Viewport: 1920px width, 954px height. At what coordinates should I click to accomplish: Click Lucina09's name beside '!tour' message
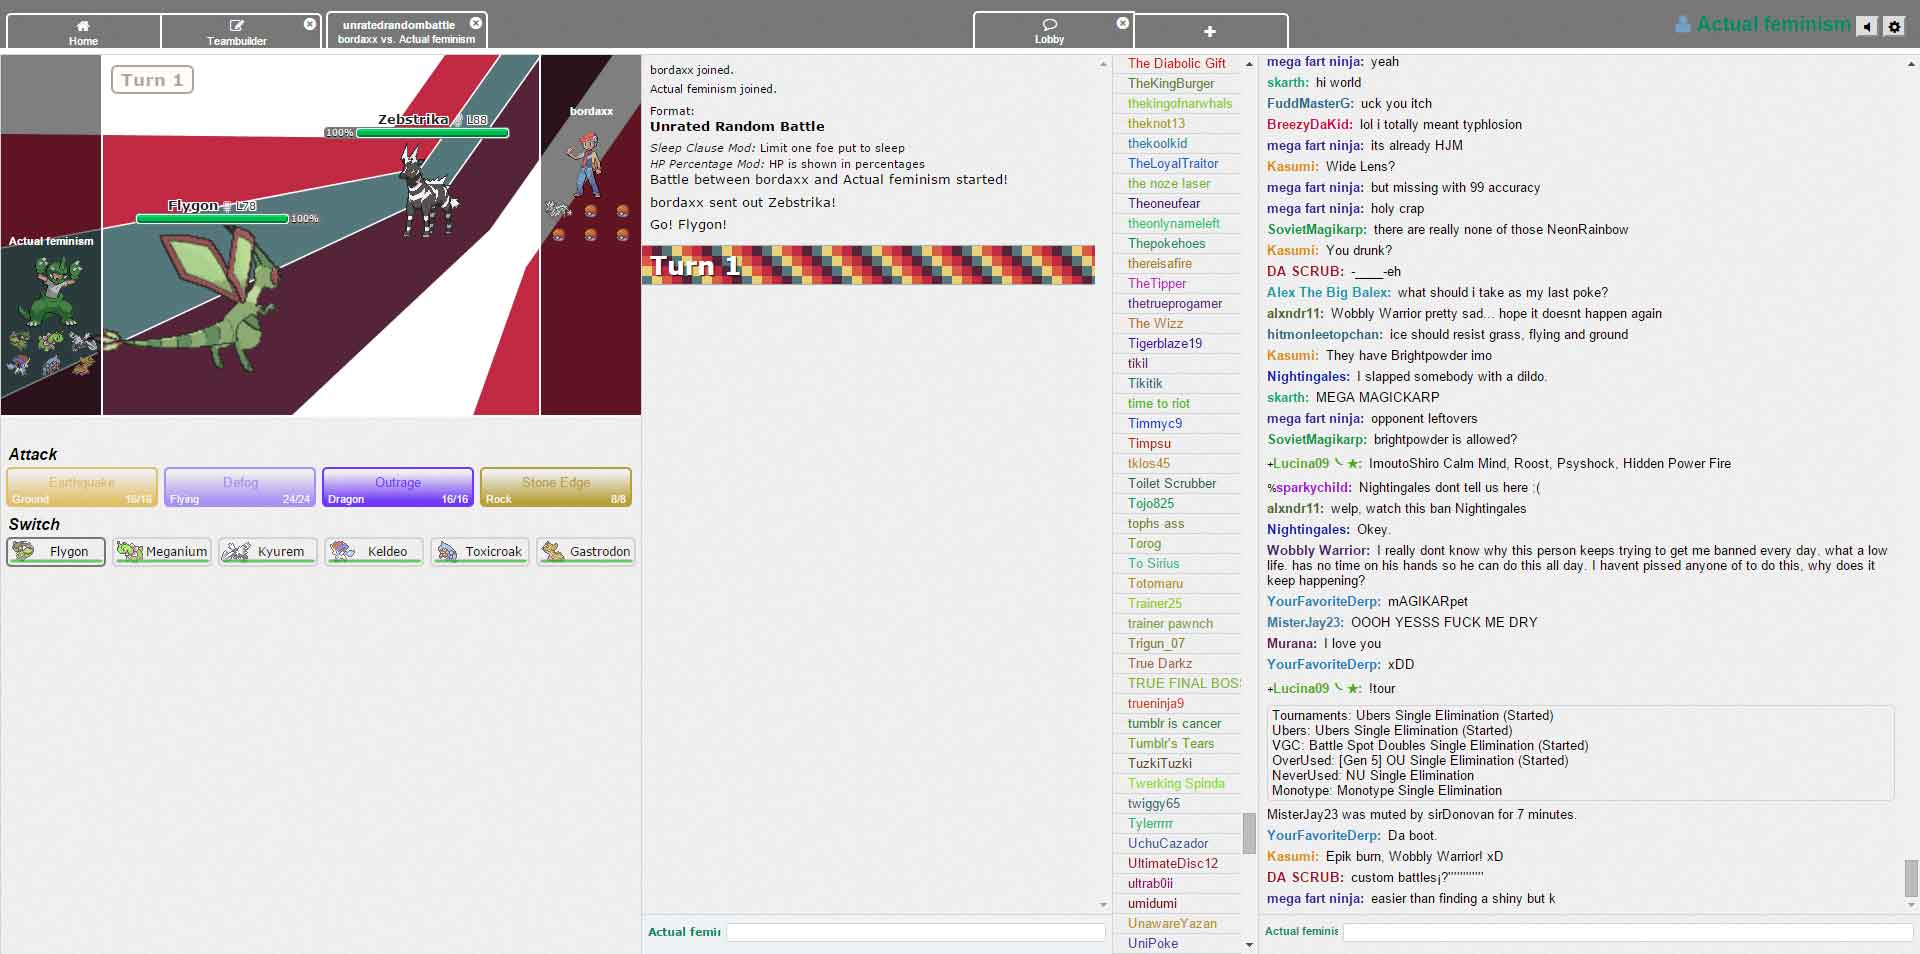click(1314, 688)
